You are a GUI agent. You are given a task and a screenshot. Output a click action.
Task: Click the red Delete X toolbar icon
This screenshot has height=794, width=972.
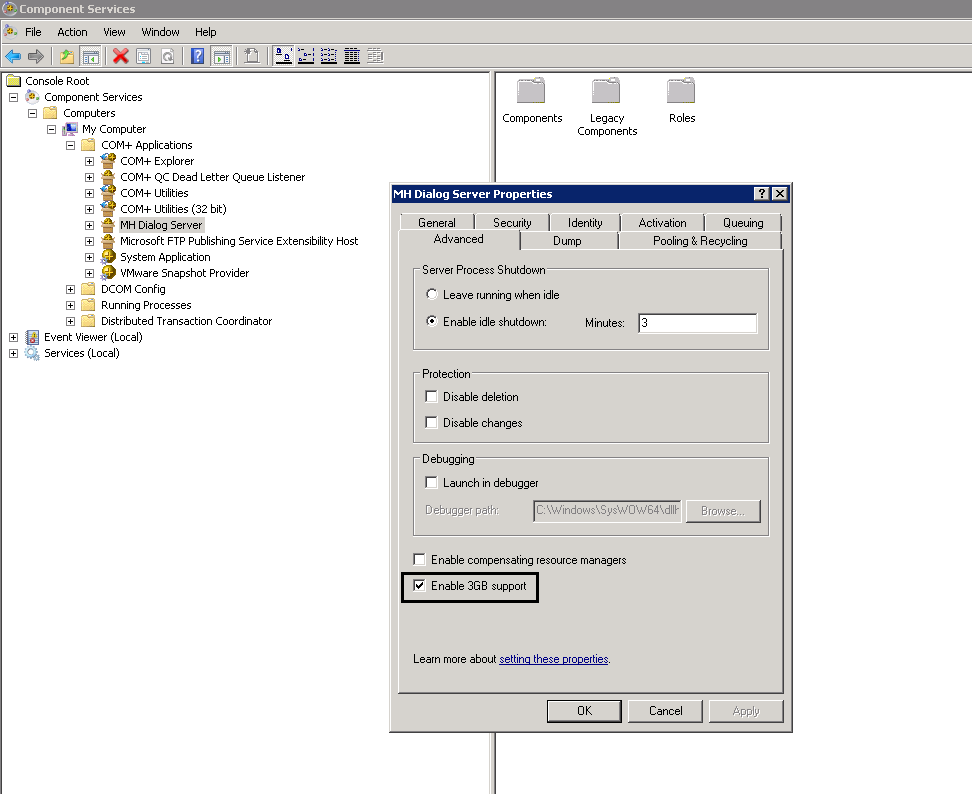(x=121, y=56)
